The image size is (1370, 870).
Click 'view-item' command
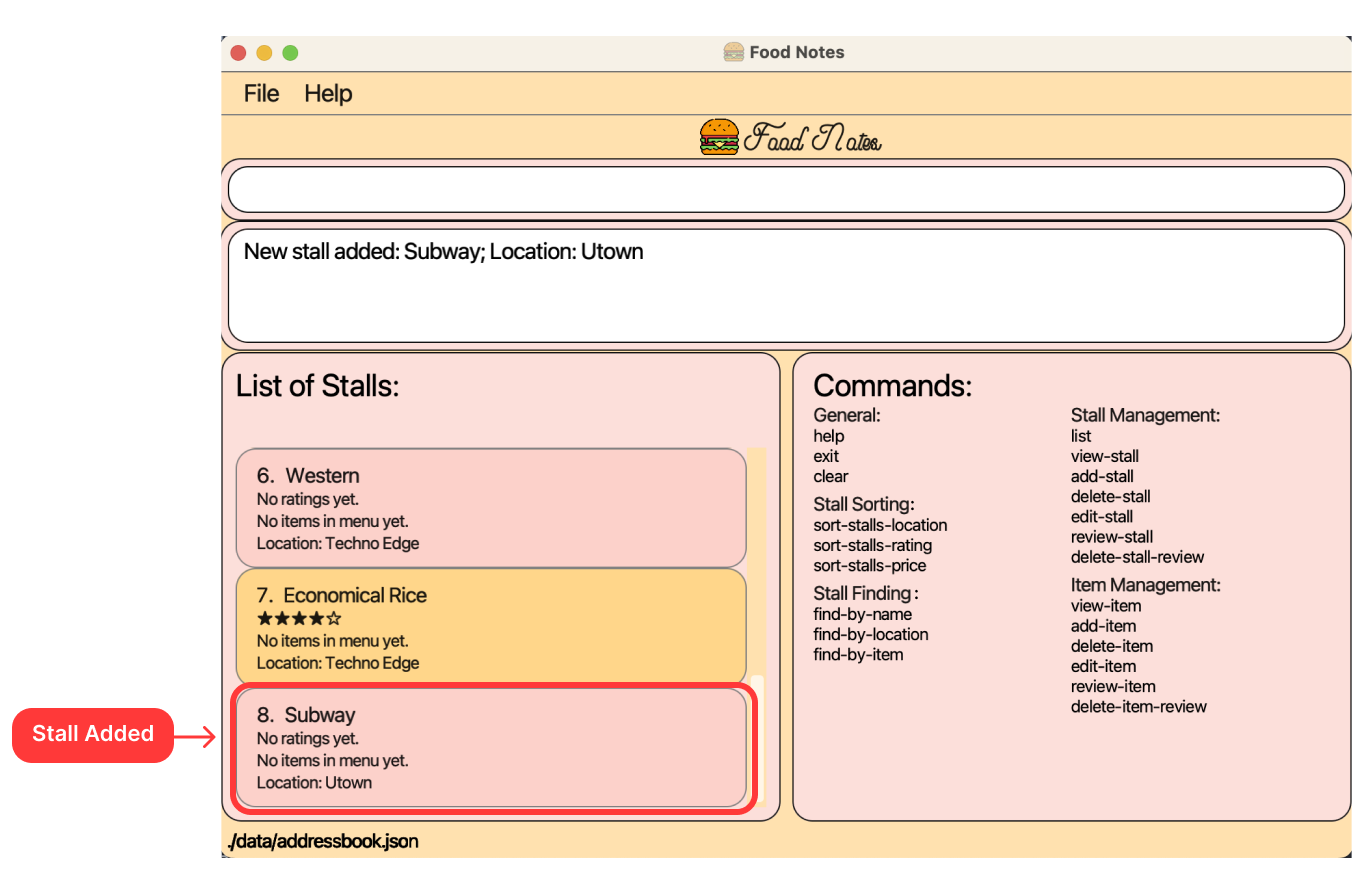pos(1106,605)
